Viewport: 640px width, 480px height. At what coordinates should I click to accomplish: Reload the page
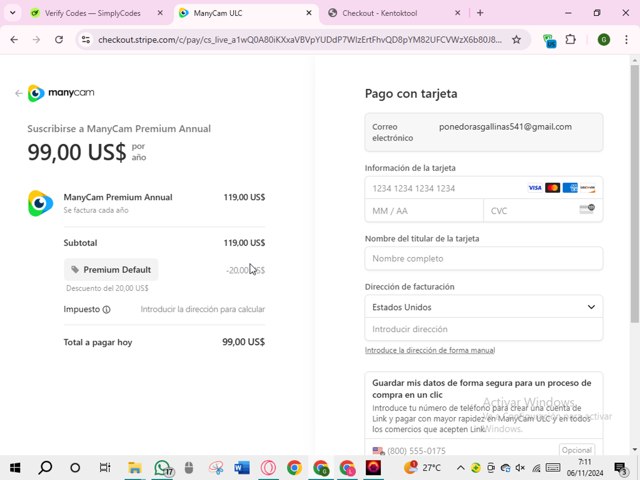pos(59,40)
